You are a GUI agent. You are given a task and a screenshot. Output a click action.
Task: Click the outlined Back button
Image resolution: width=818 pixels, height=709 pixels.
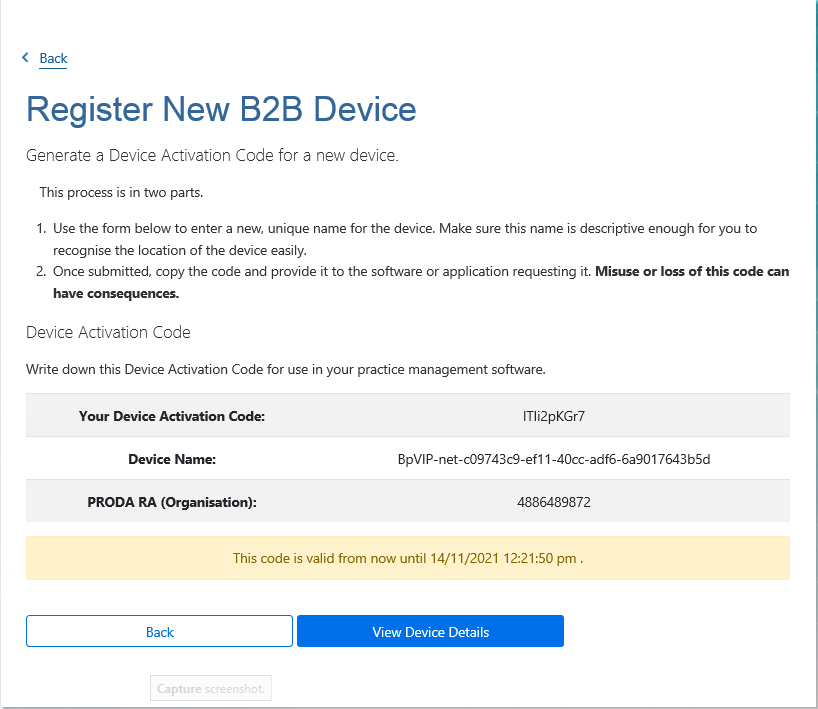click(159, 631)
